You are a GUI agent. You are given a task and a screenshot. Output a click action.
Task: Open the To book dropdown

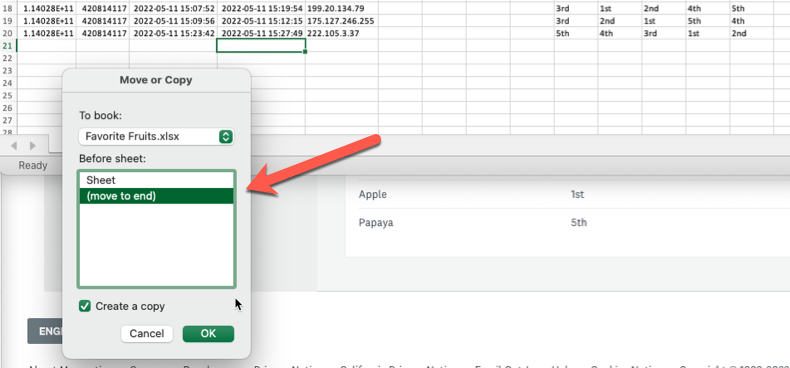(156, 136)
